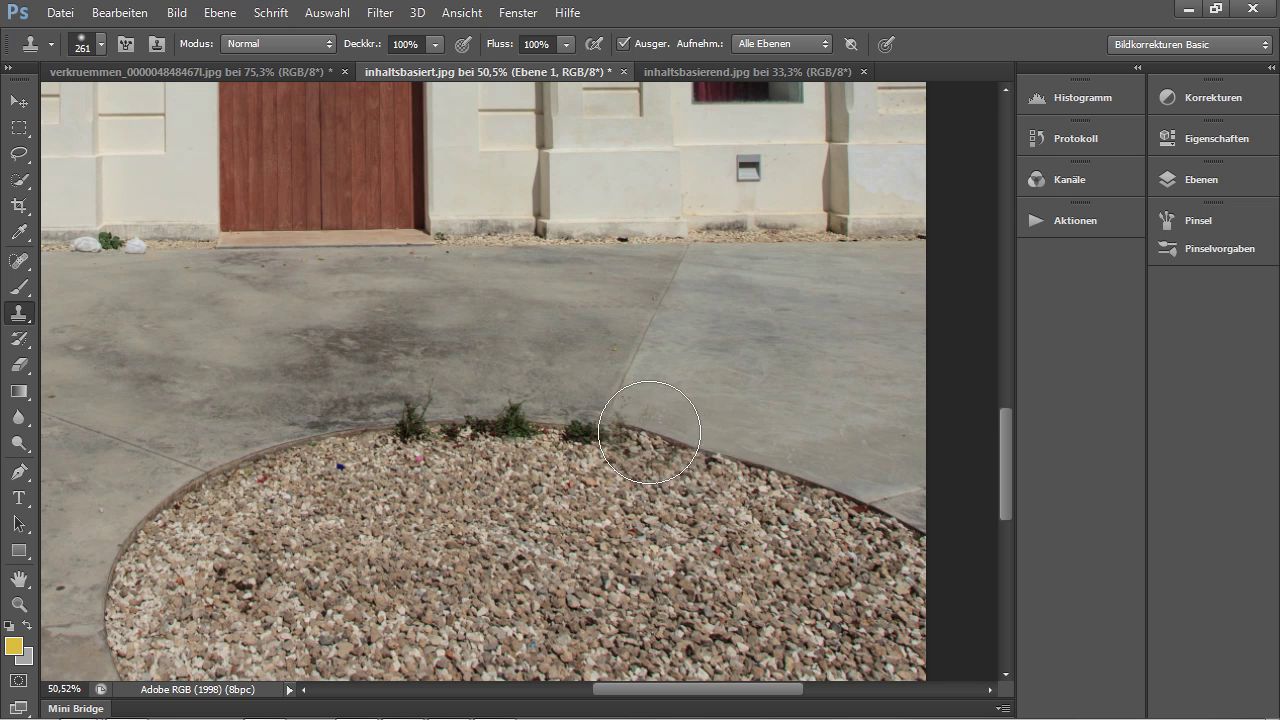Viewport: 1280px width, 720px height.
Task: Expand the Bildkorrekturen Basic workspace dropdown
Action: click(x=1190, y=44)
